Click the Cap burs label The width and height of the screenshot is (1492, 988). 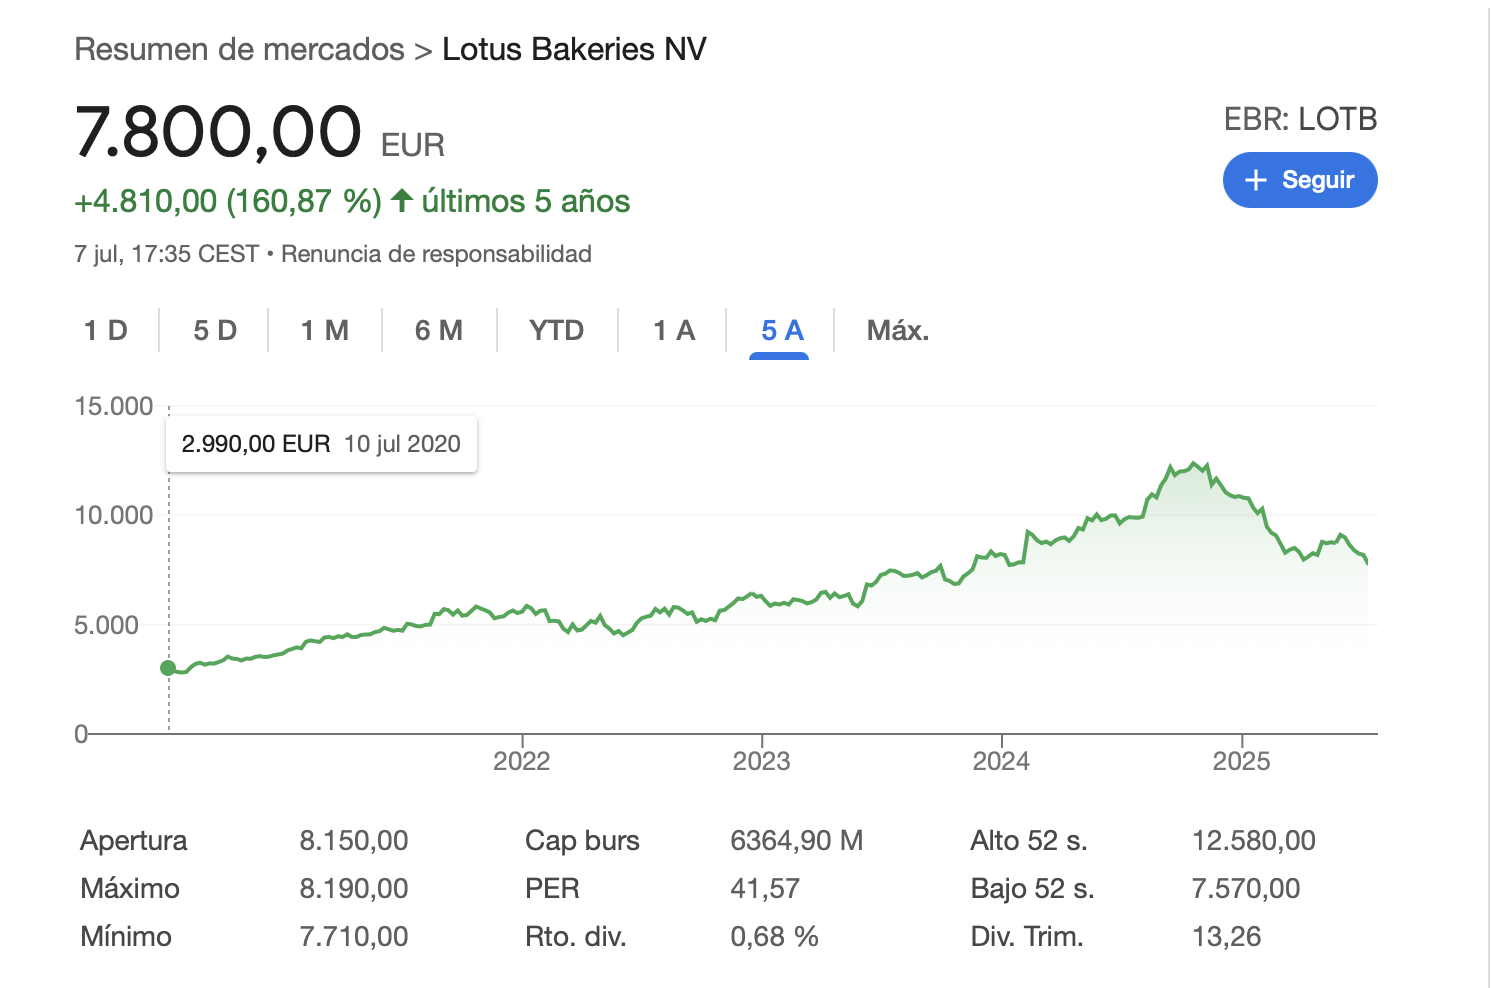[582, 840]
